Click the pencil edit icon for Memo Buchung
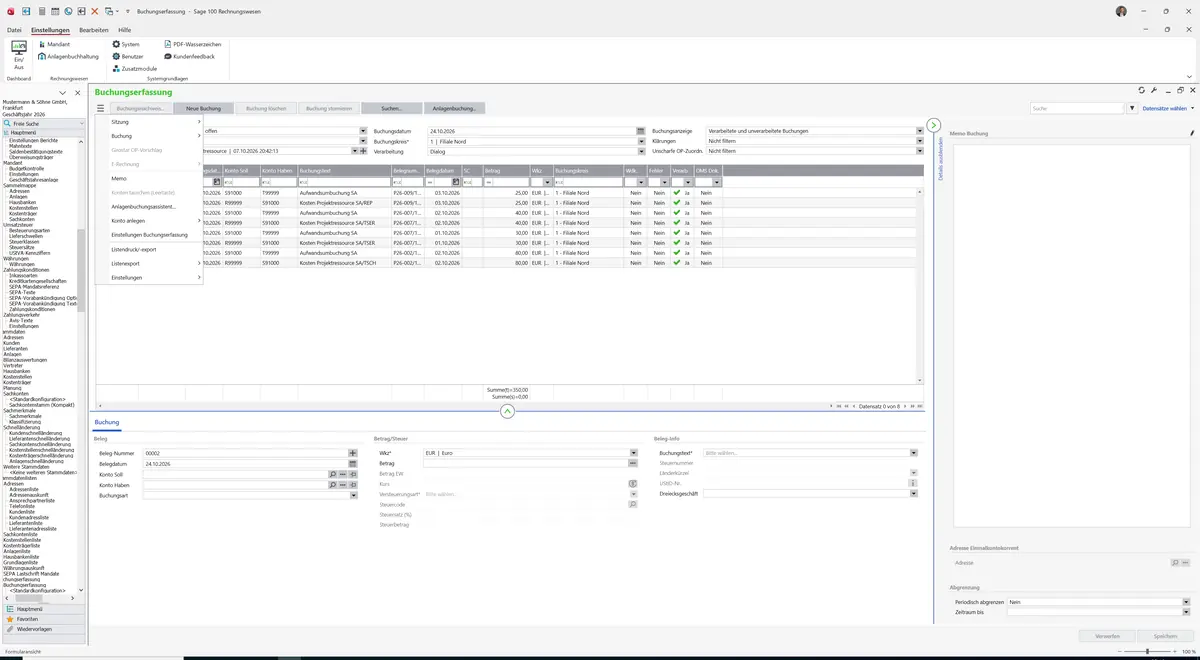Image resolution: width=1200 pixels, height=660 pixels. pyautogui.click(x=1192, y=133)
